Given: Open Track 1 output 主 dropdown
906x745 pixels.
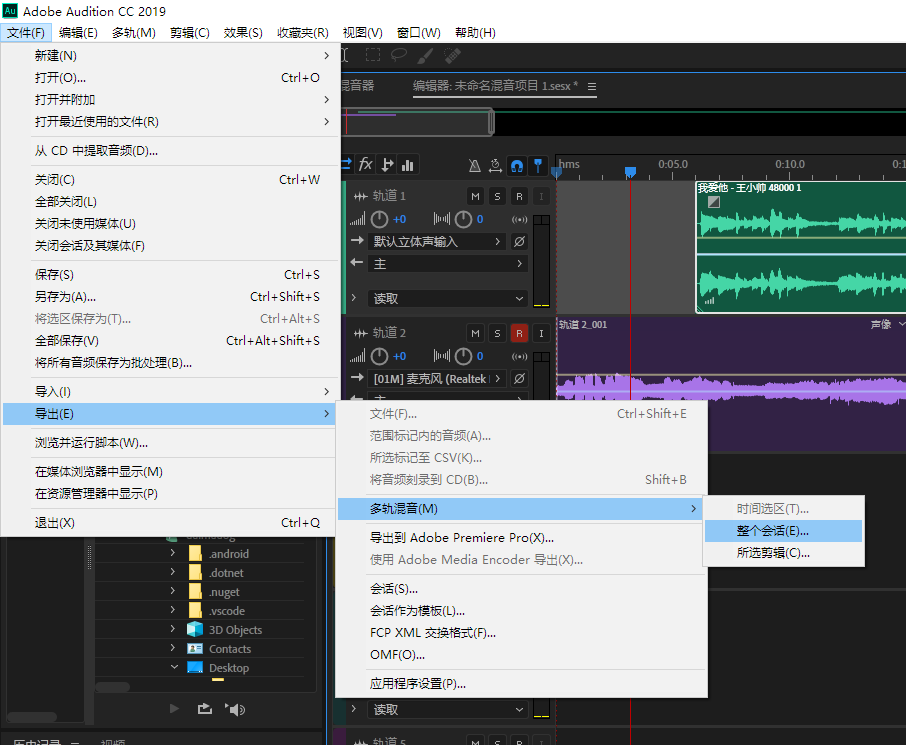Looking at the screenshot, I should (x=448, y=264).
